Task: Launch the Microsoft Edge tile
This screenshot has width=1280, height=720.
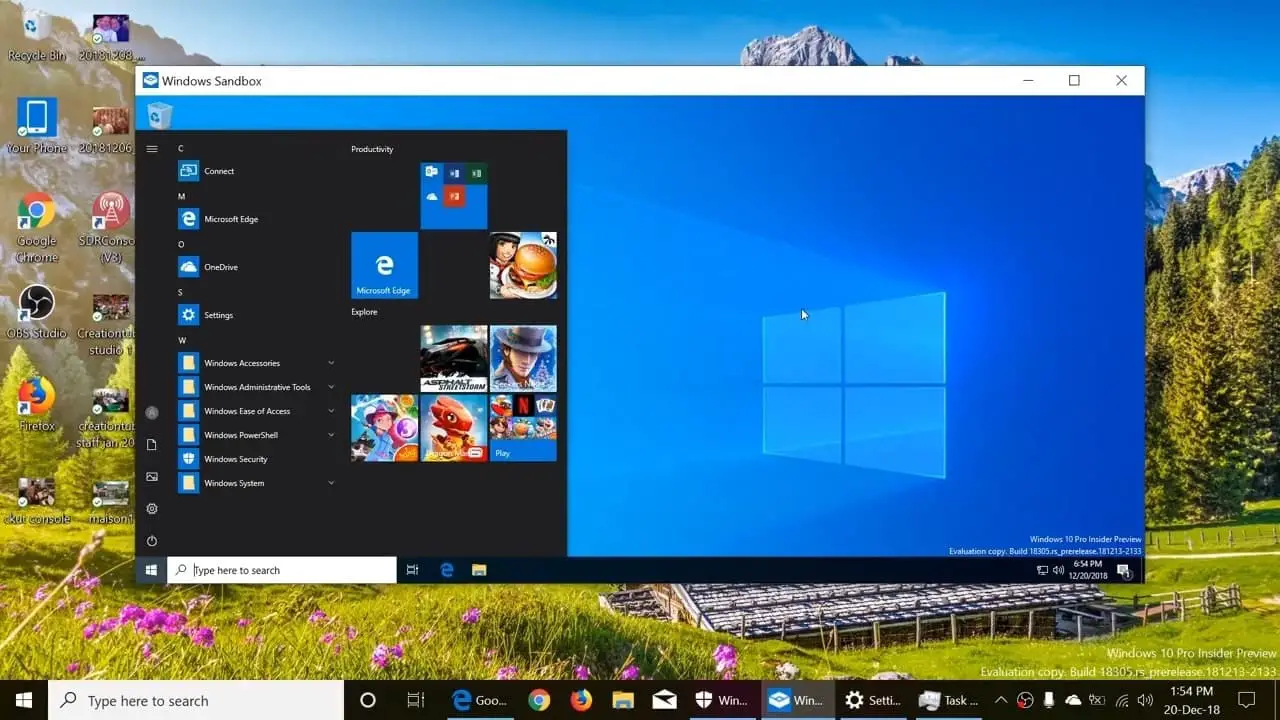Action: 384,265
